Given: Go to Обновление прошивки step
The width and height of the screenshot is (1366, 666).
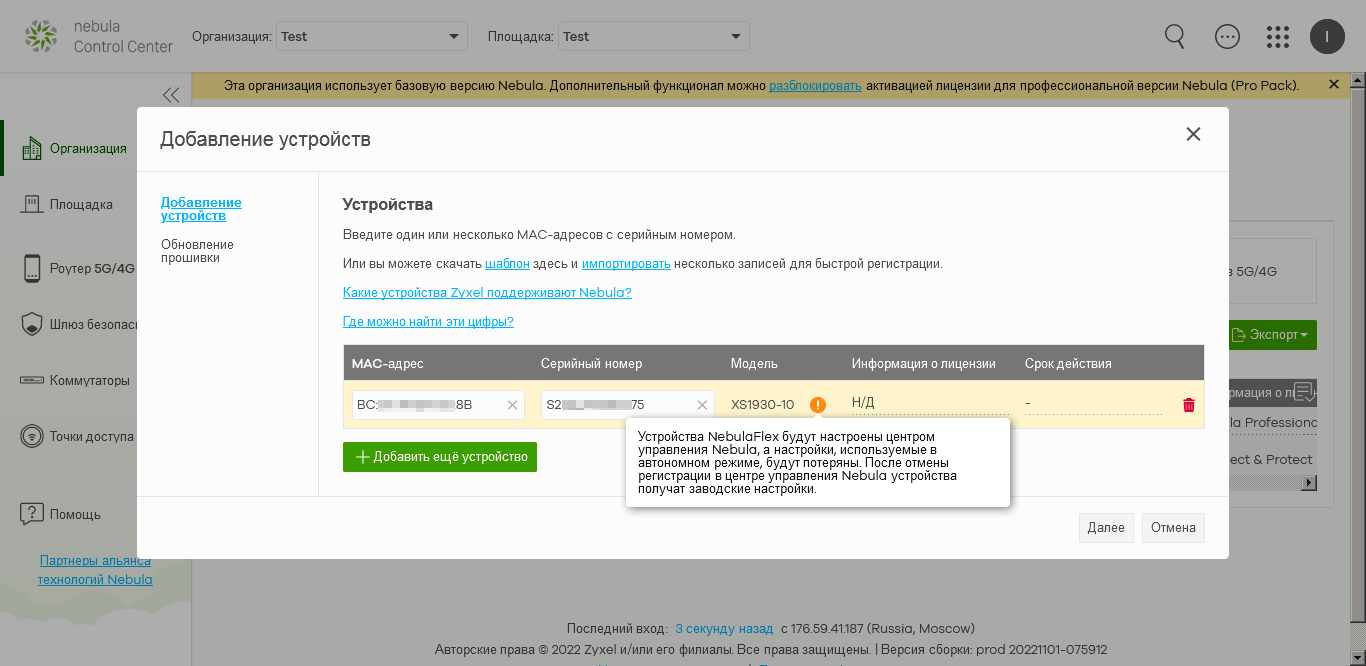Looking at the screenshot, I should (x=197, y=251).
